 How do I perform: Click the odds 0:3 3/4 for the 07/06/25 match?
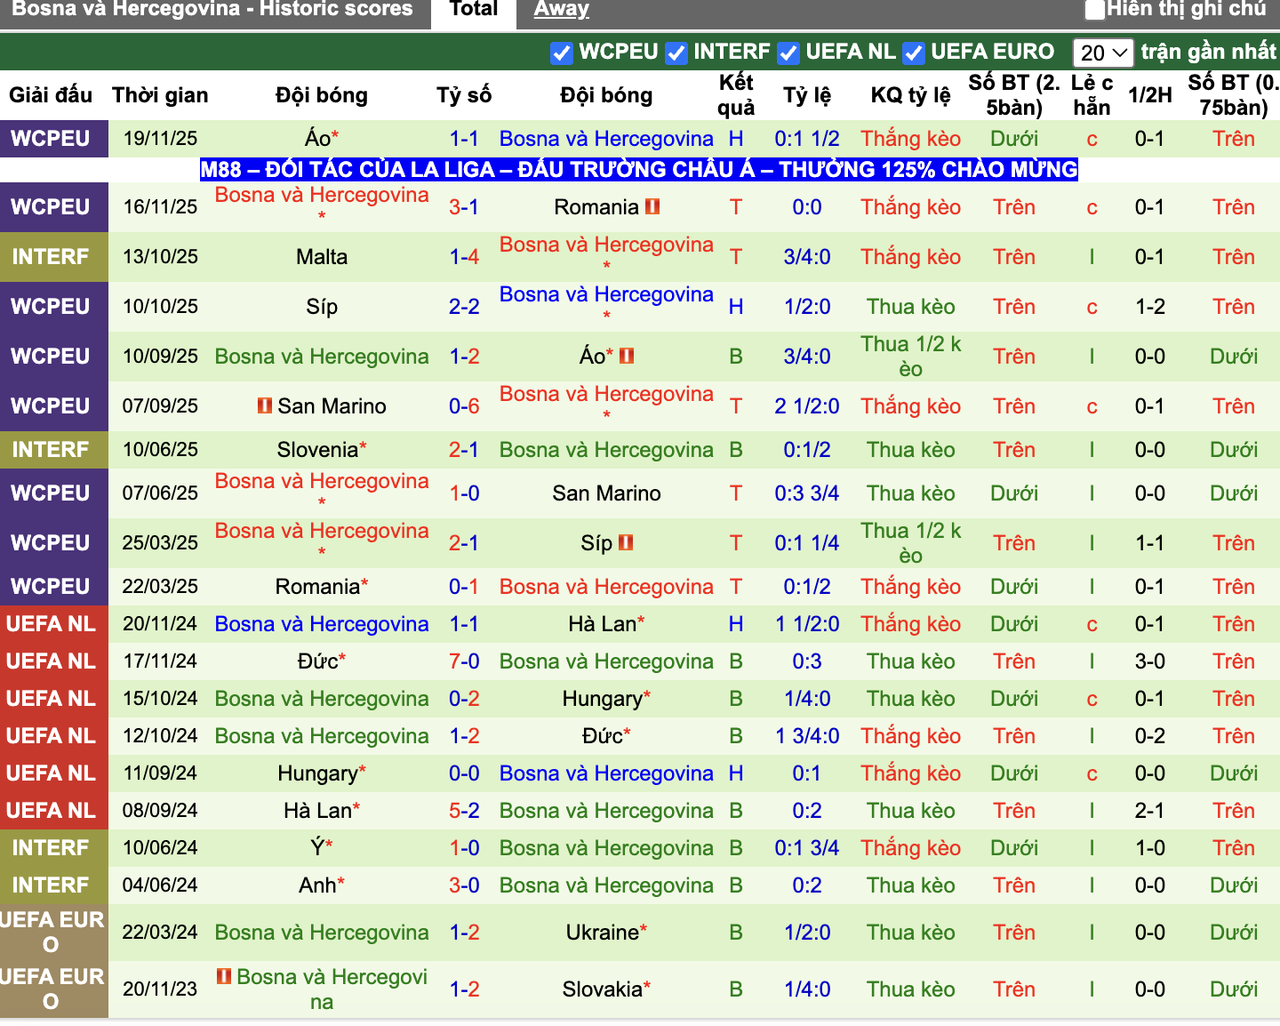807,493
